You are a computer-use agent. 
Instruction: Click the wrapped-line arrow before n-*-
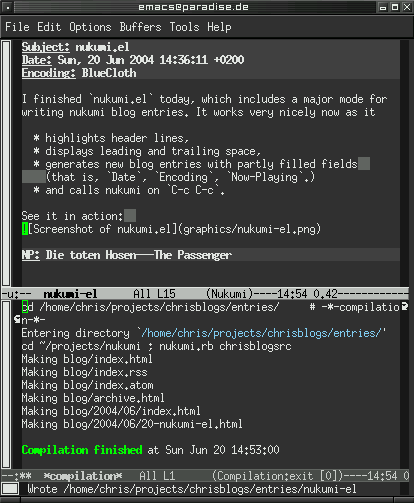pyautogui.click(x=17, y=320)
